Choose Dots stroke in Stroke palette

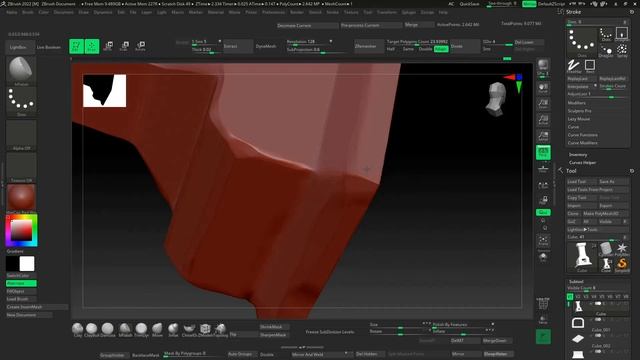point(607,35)
